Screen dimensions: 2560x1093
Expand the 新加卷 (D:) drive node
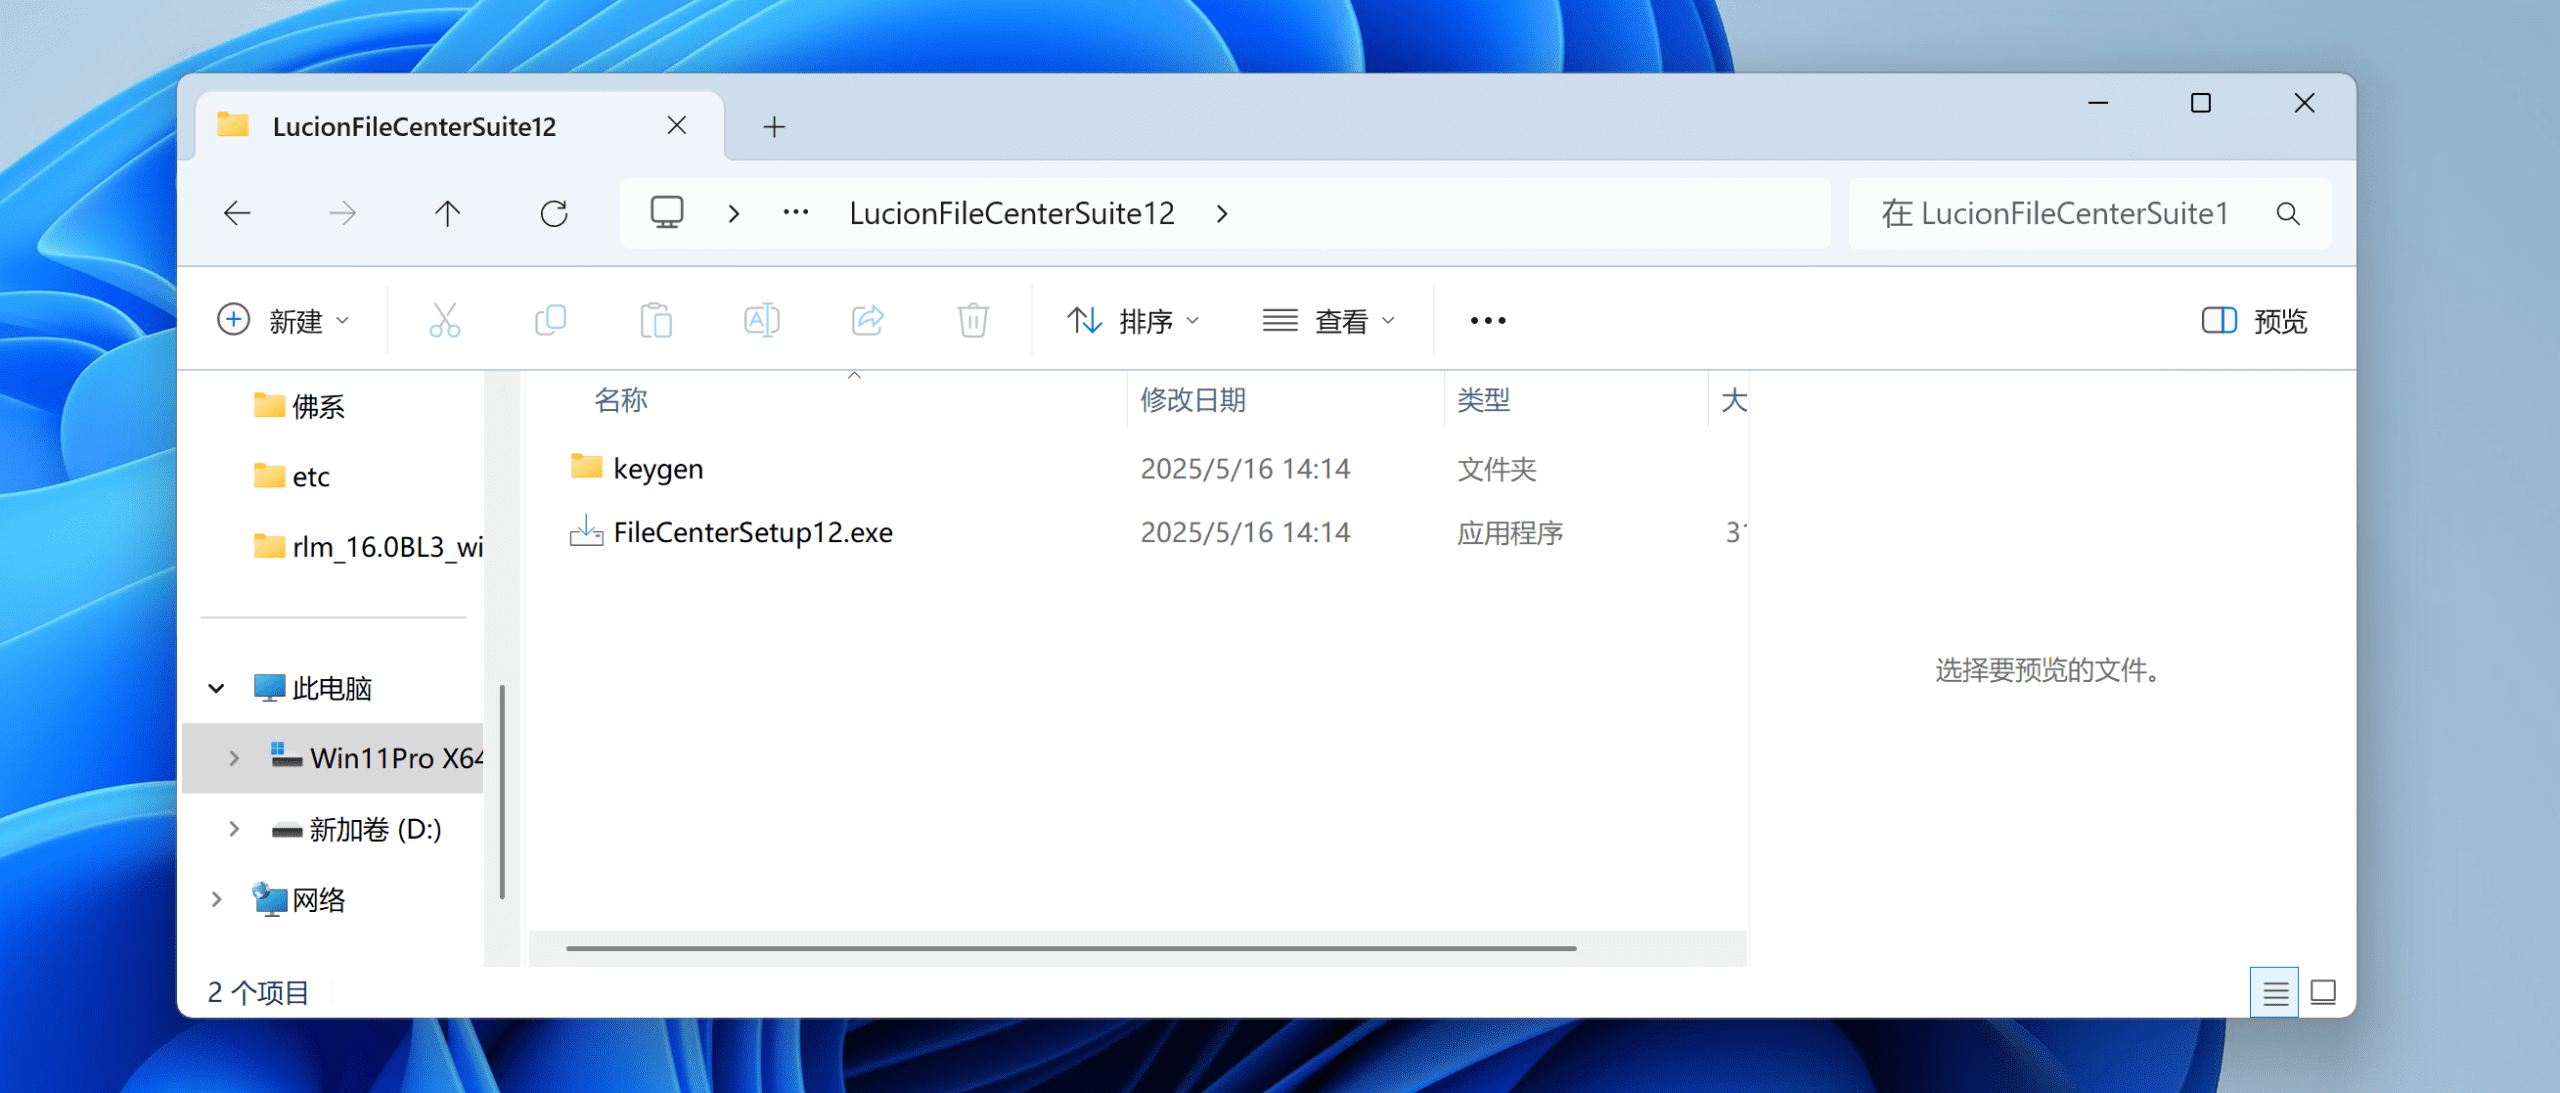click(x=233, y=829)
